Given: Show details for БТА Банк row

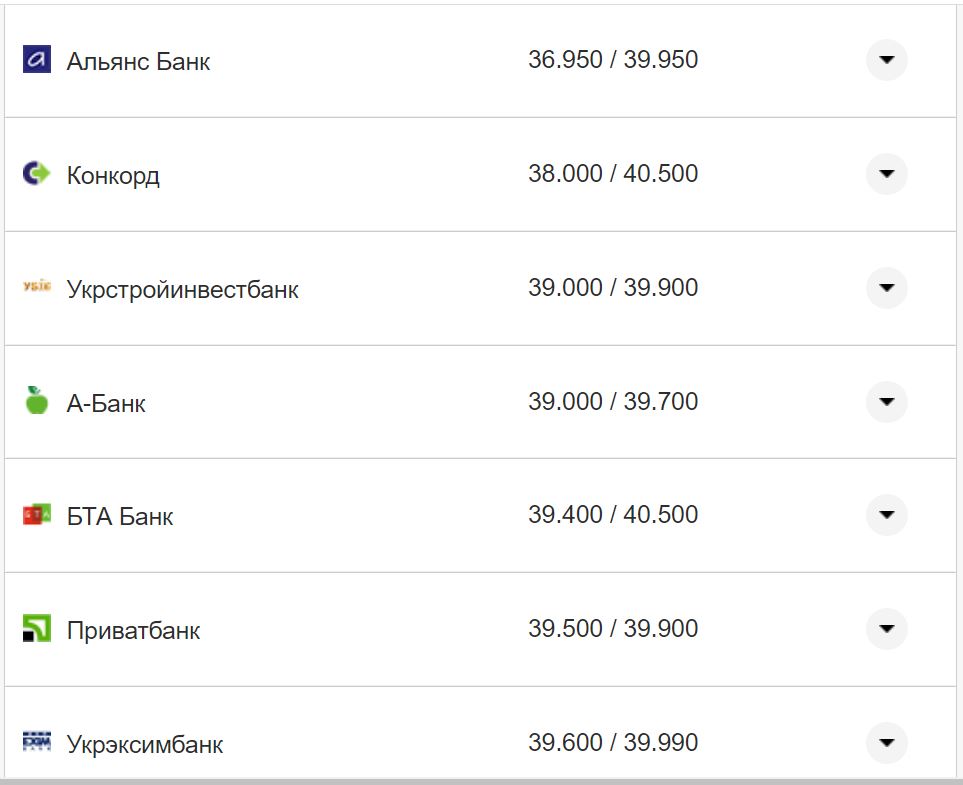Looking at the screenshot, I should [886, 515].
